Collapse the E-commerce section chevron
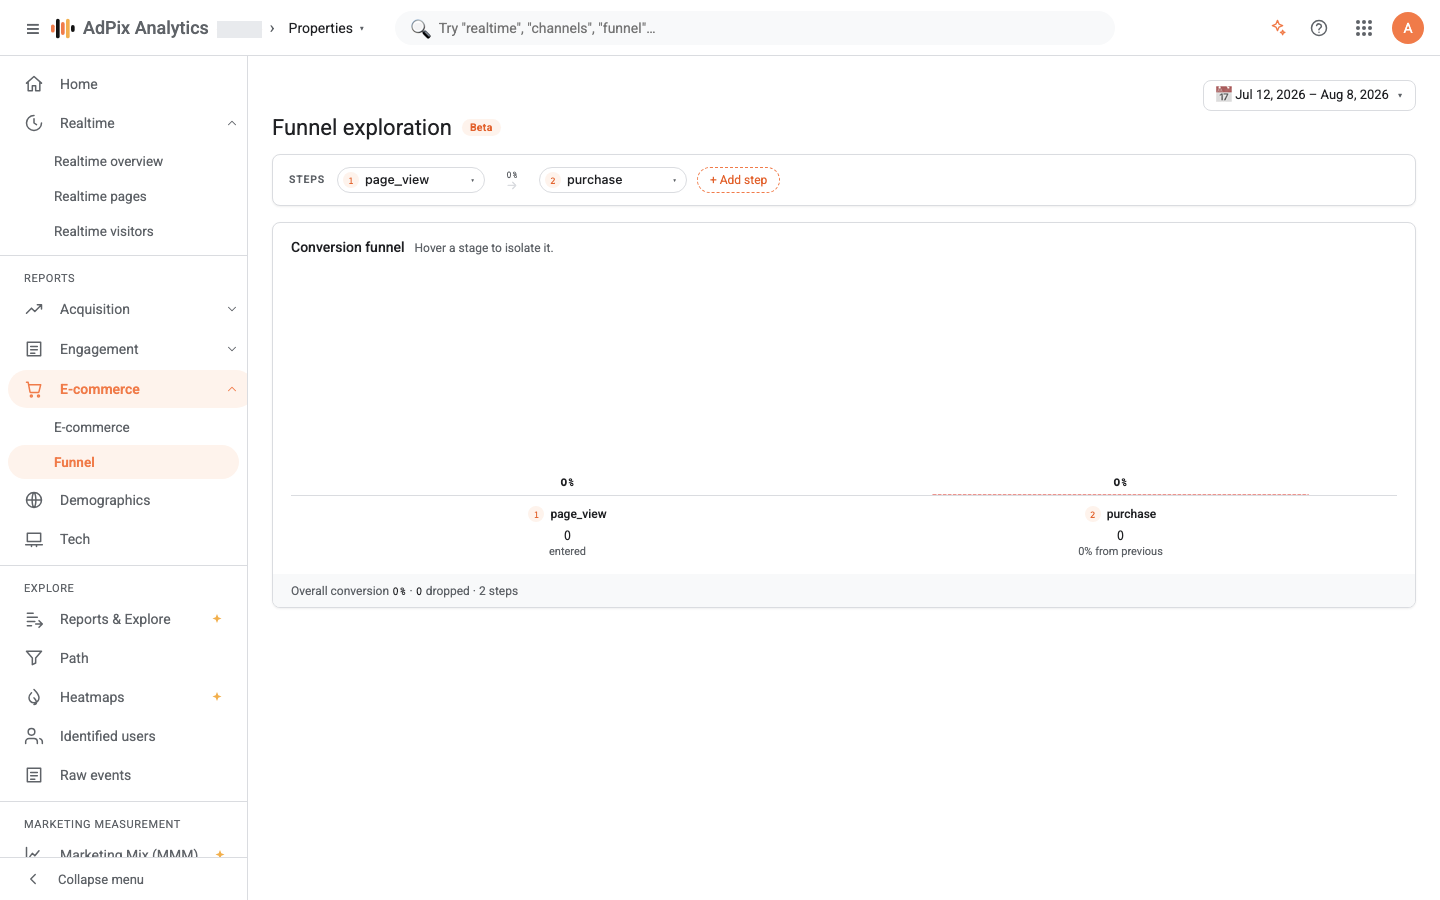Viewport: 1440px width, 900px height. pos(232,389)
